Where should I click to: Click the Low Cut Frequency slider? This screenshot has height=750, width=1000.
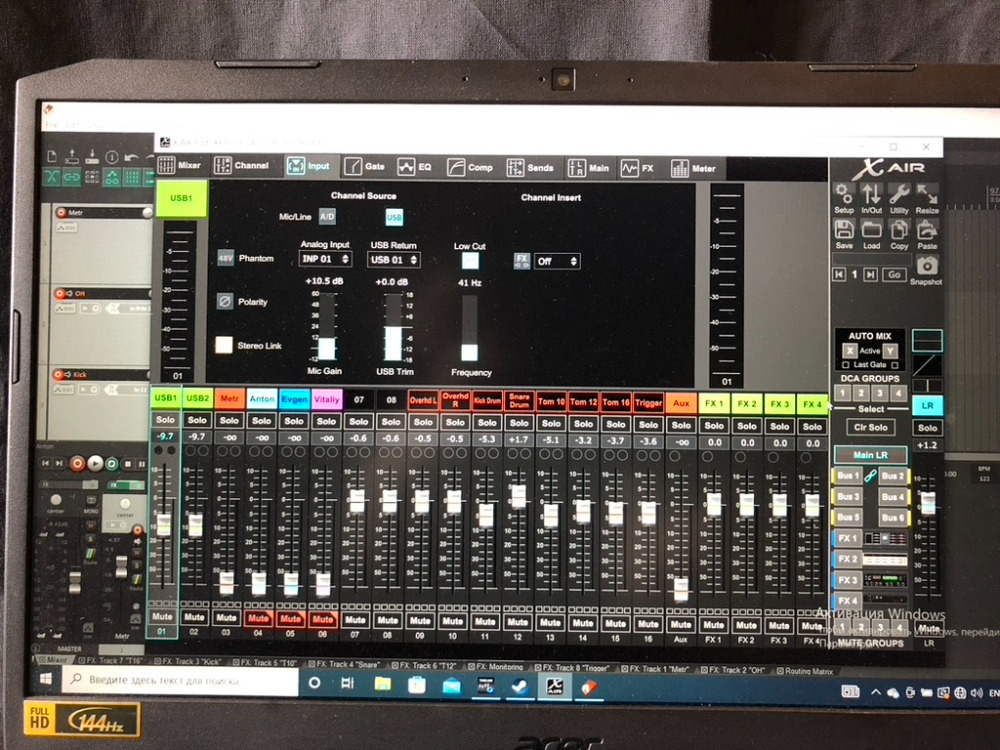pos(469,328)
